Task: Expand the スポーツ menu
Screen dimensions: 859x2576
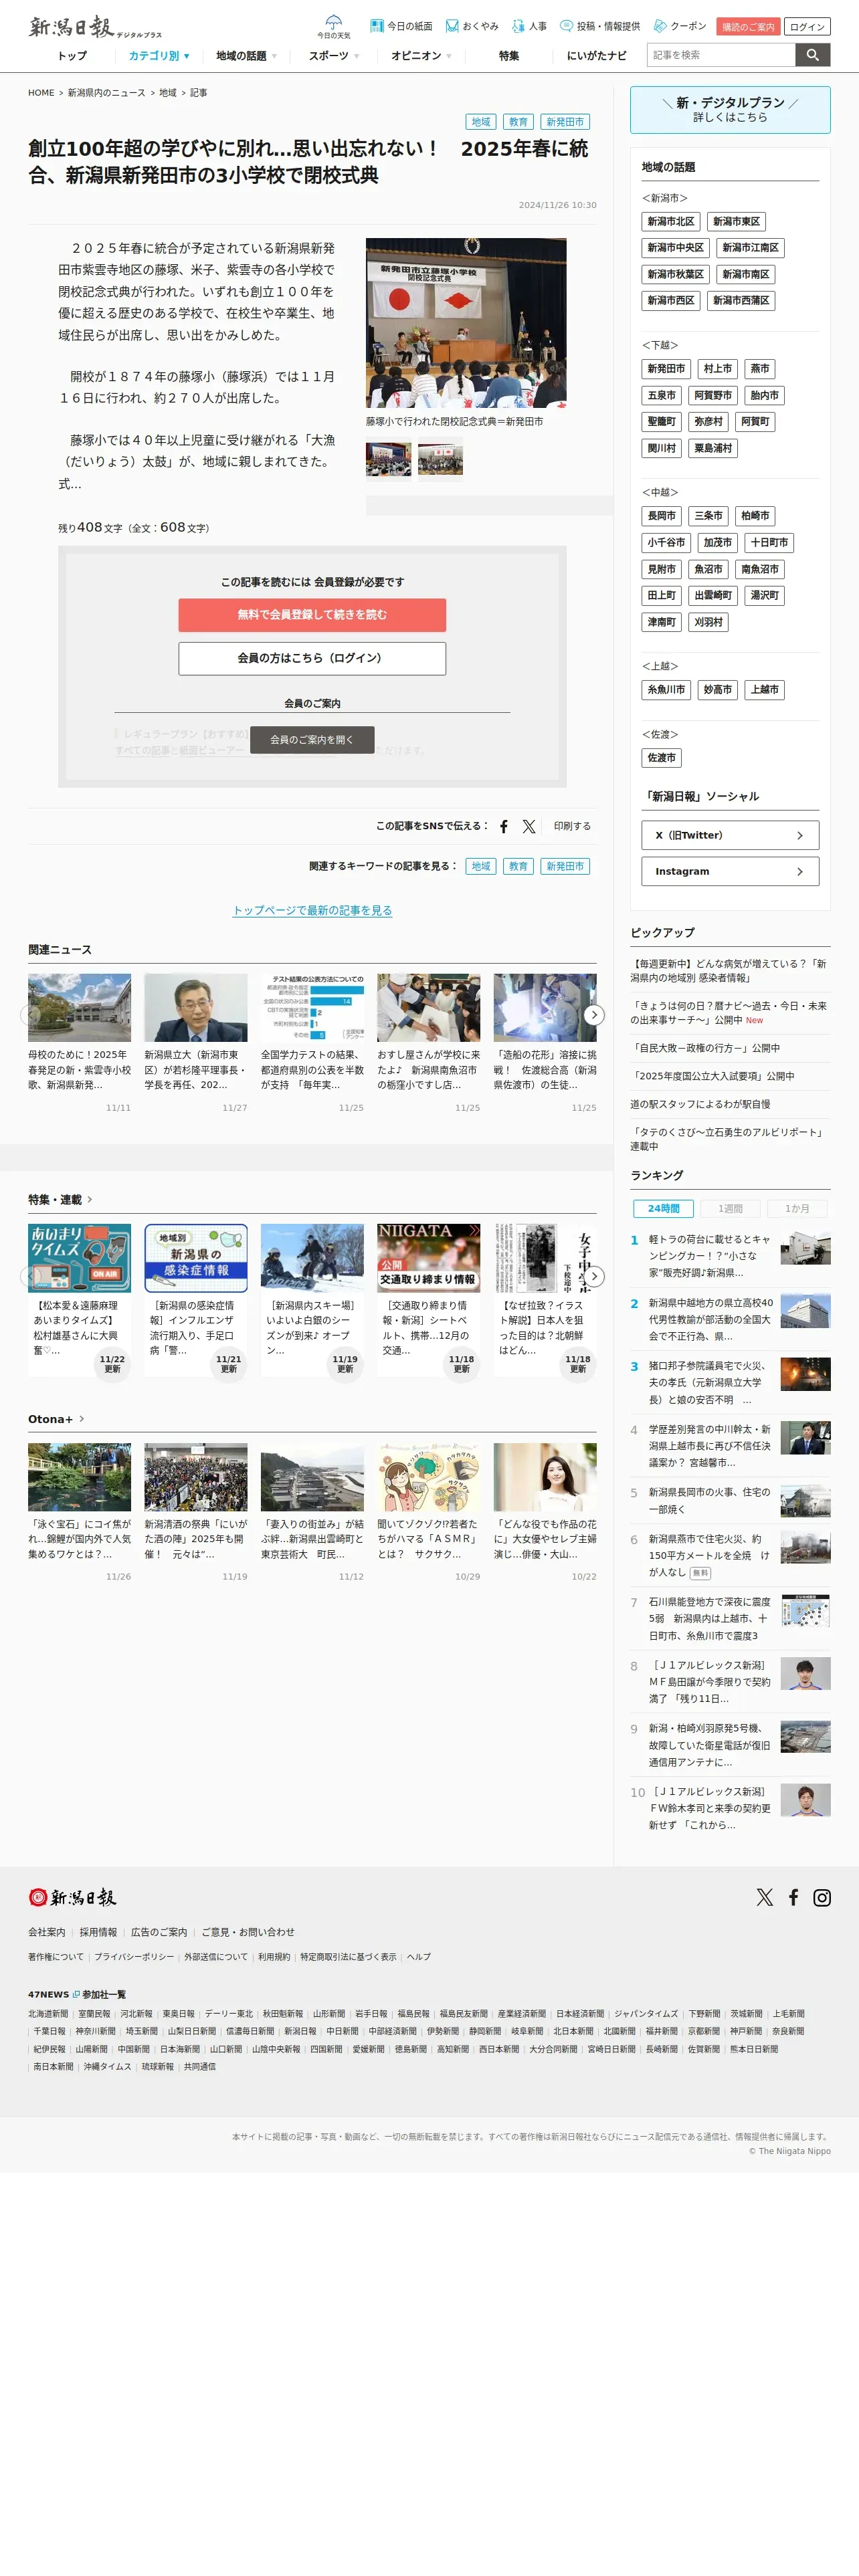Action: pos(333,56)
